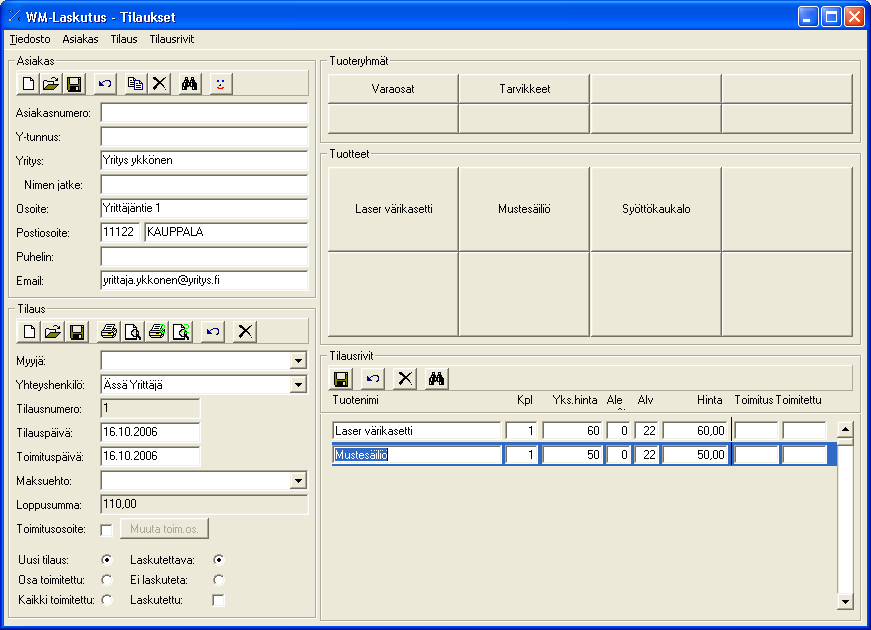Click the Puhelin field
The image size is (871, 630).
(204, 257)
